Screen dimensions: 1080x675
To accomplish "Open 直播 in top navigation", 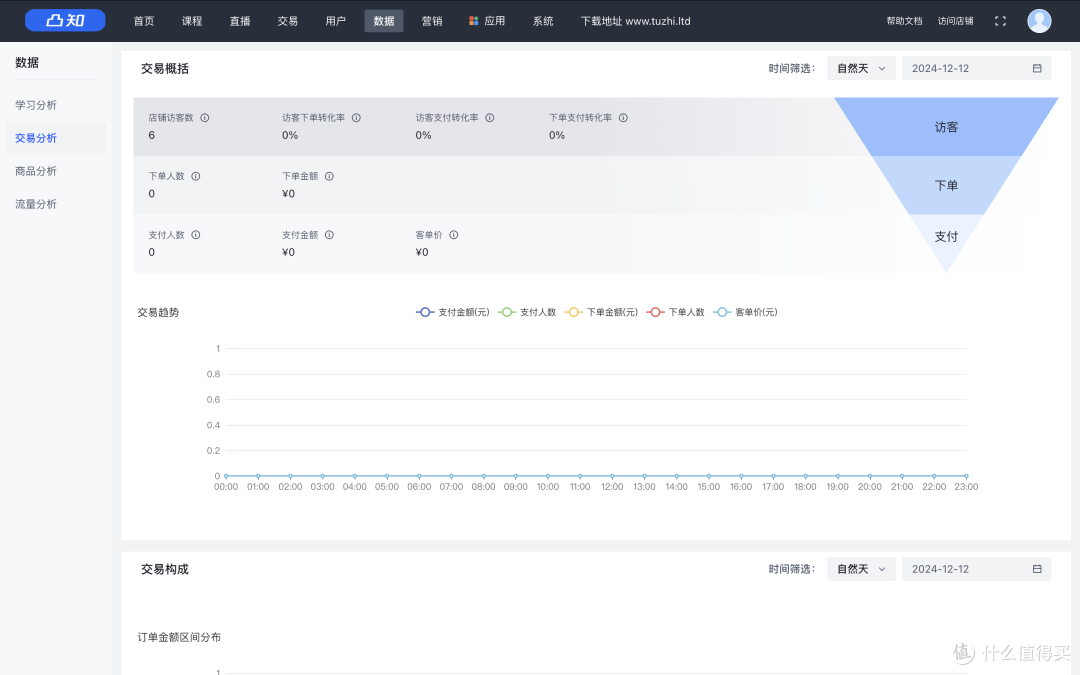I will (240, 21).
